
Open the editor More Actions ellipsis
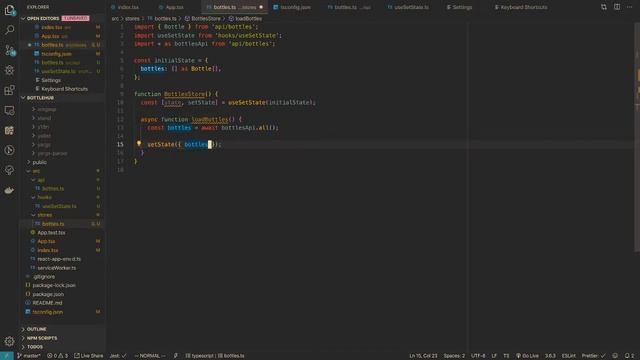pos(629,7)
